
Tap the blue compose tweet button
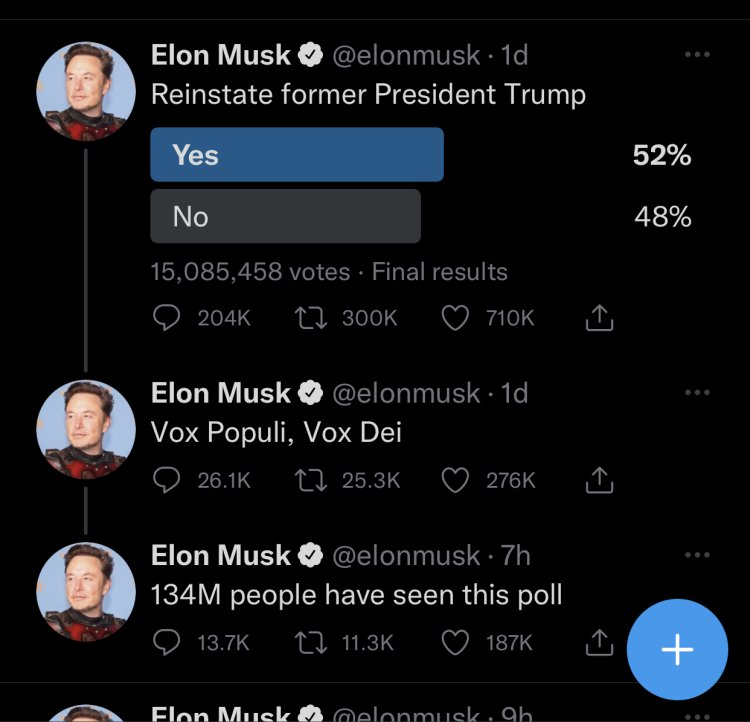click(677, 650)
